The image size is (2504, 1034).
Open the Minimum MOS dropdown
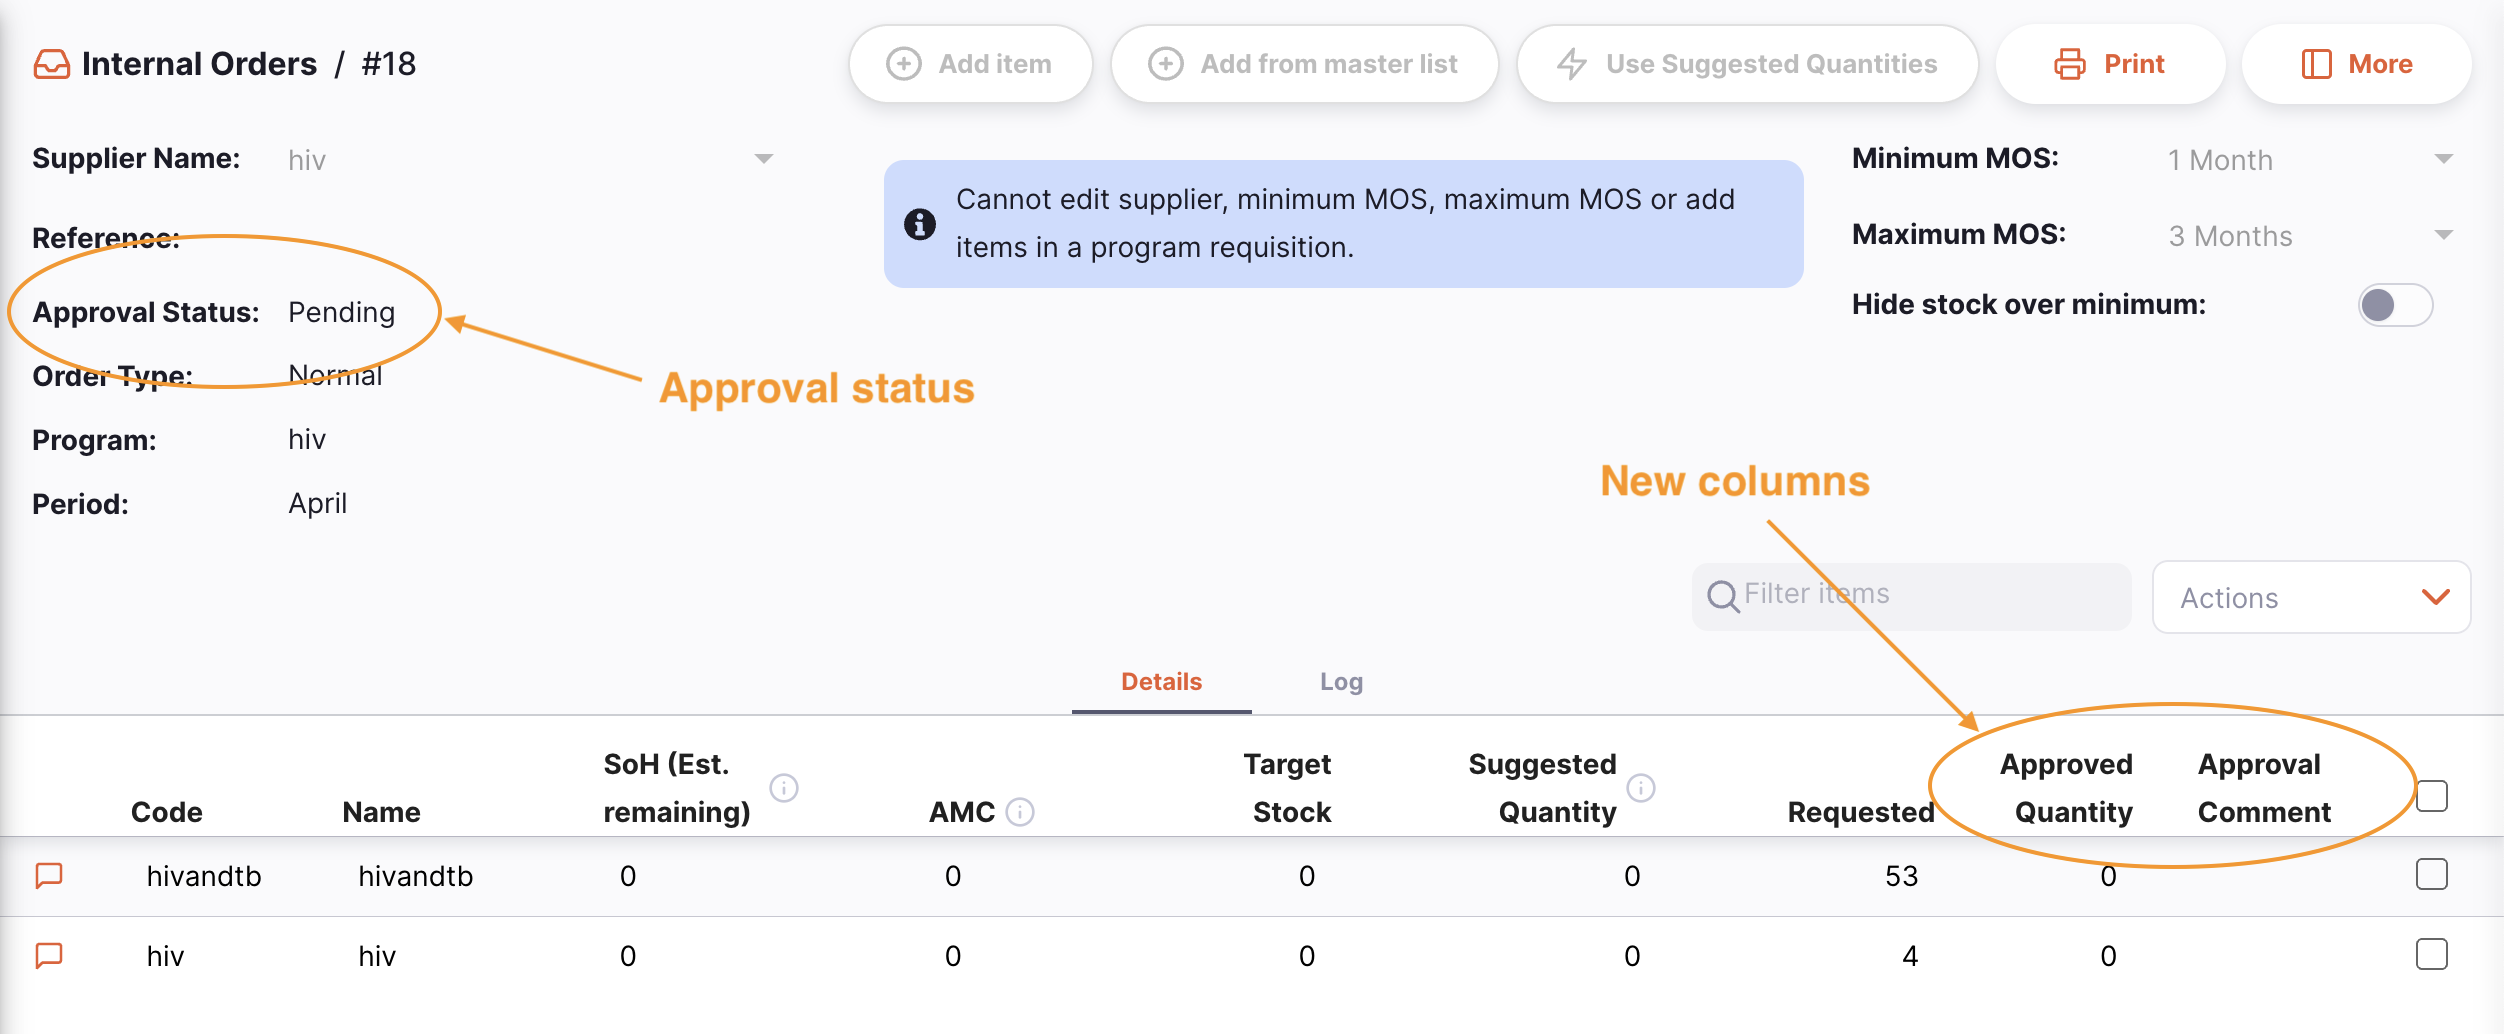coord(2443,160)
